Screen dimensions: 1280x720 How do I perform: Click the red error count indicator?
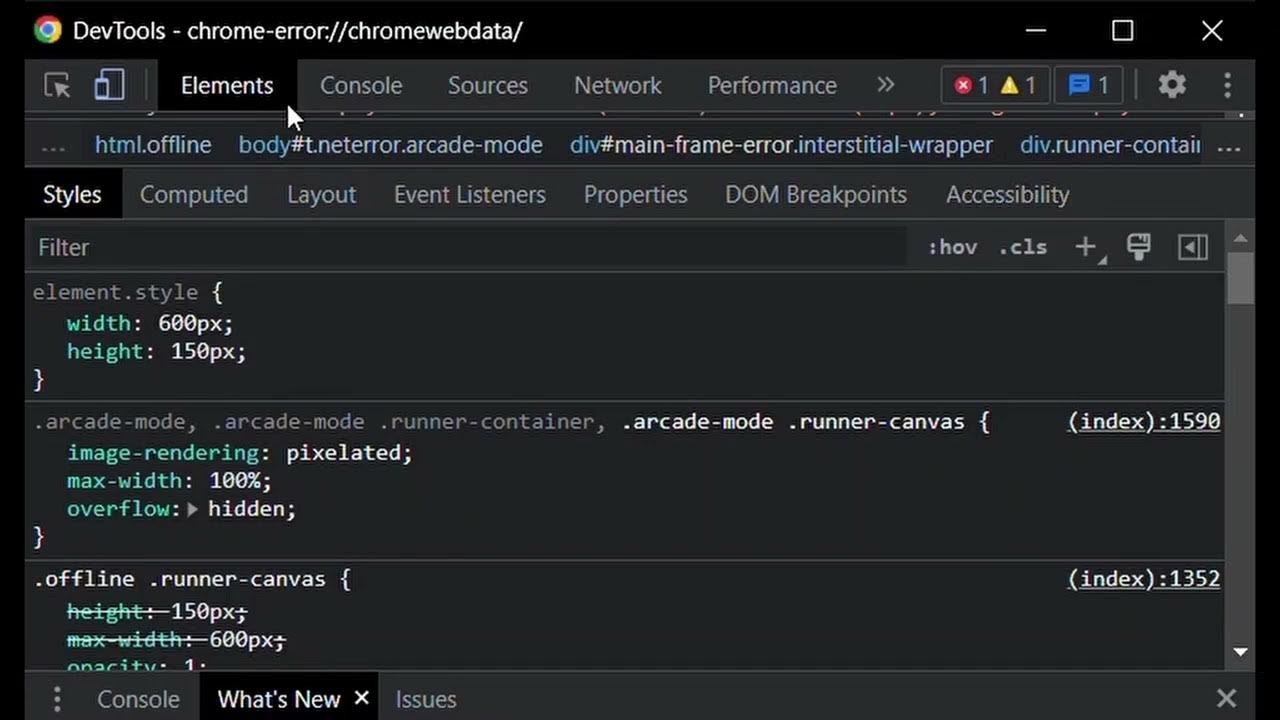[x=971, y=86]
